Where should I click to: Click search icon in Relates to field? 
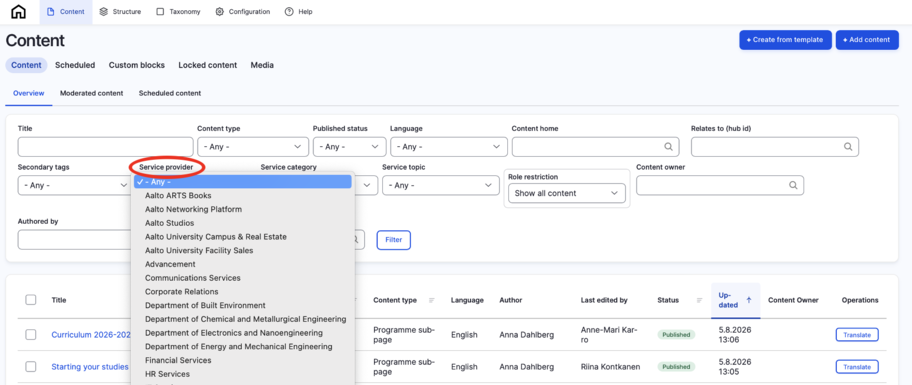coord(849,147)
